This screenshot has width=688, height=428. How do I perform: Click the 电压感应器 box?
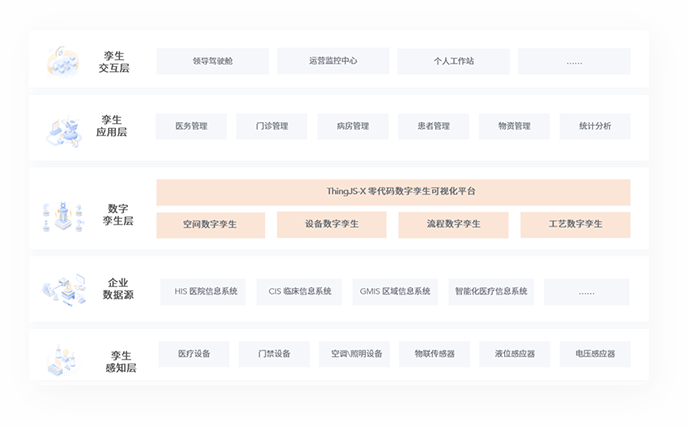pos(595,354)
